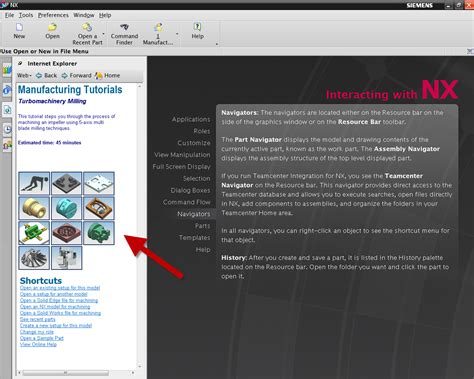Open toolbar options arrow after Help
The height and width of the screenshot is (379, 474).
coord(217,44)
